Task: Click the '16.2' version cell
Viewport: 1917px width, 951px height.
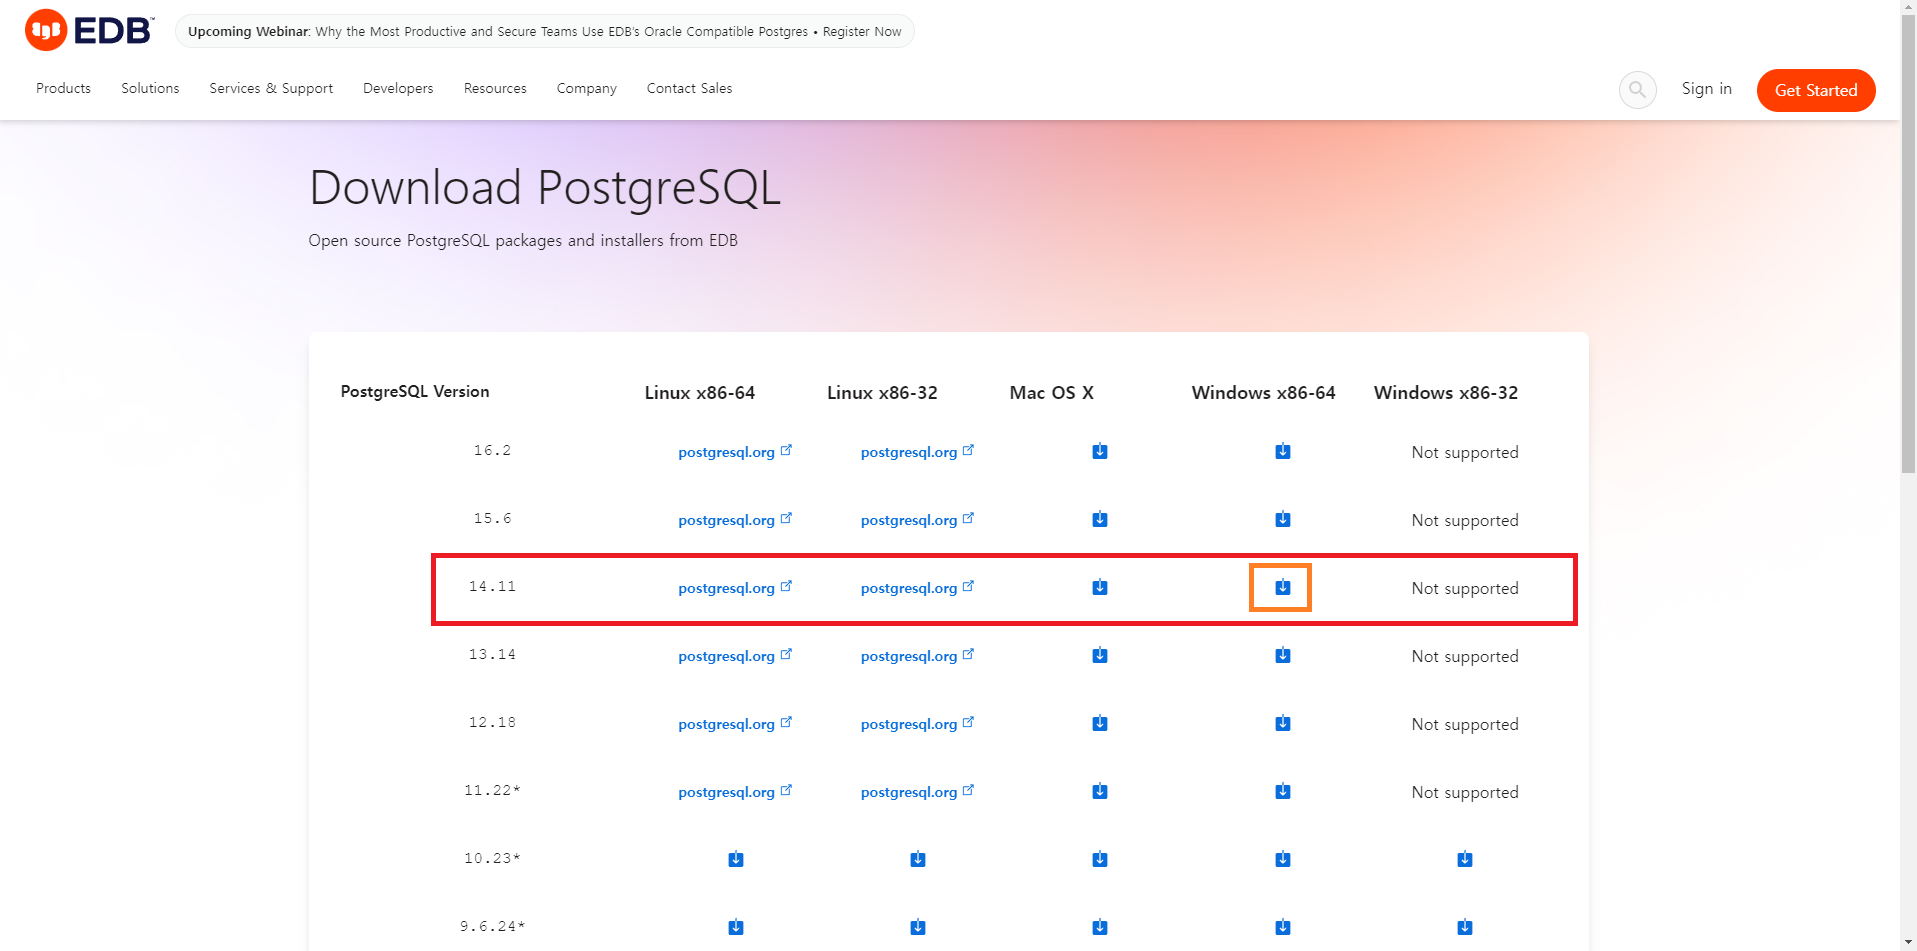Action: click(x=492, y=451)
